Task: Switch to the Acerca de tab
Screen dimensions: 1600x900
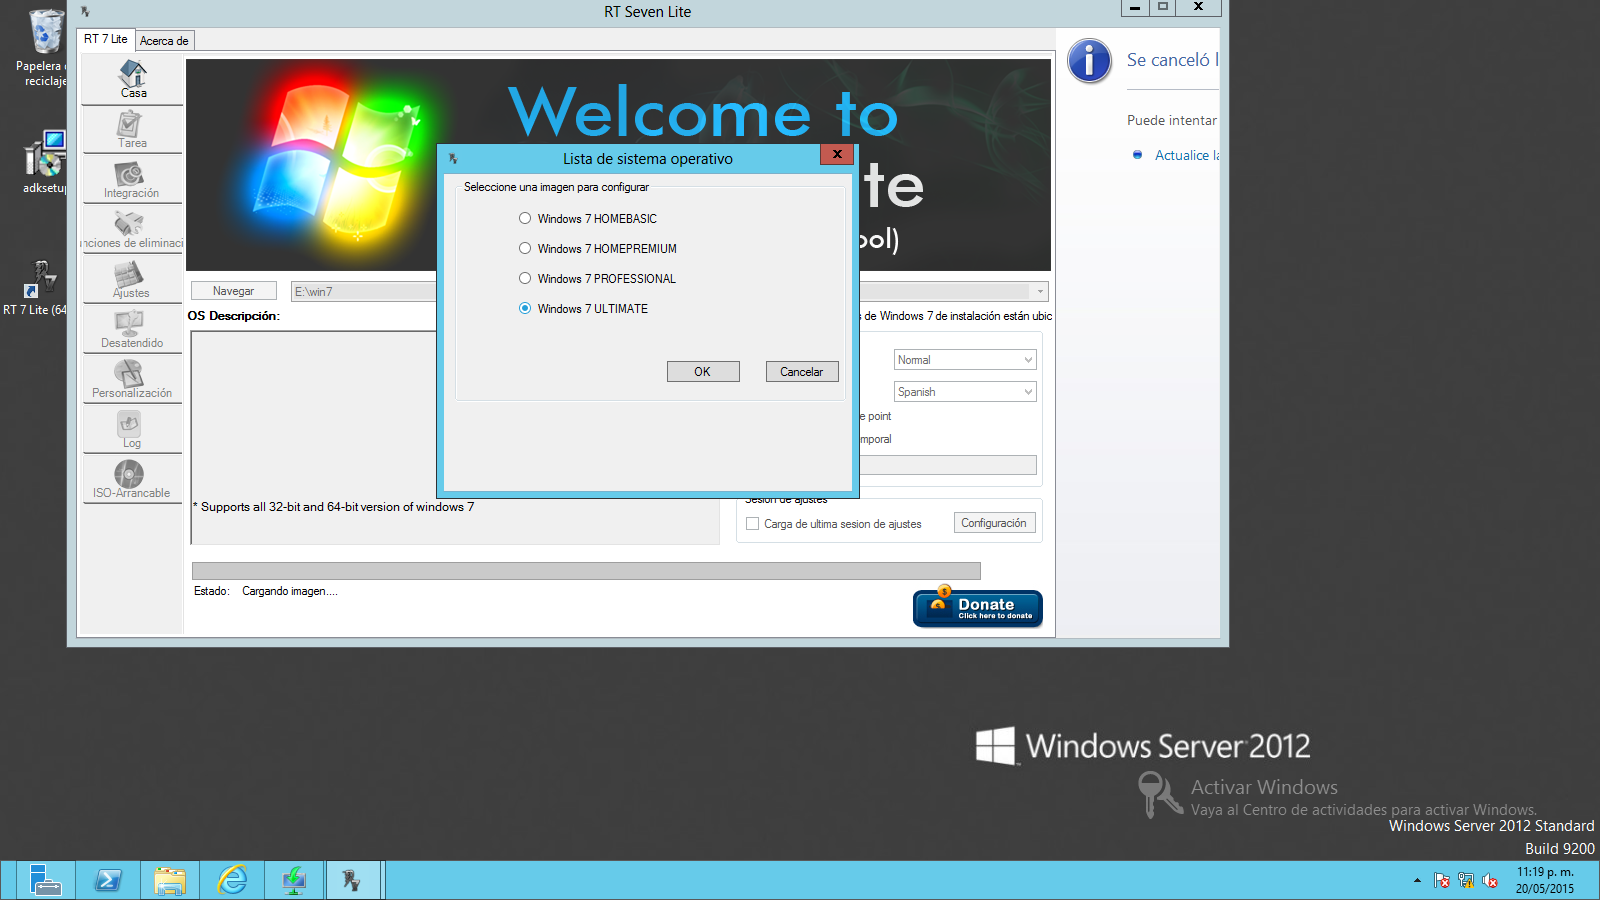Action: click(x=164, y=41)
